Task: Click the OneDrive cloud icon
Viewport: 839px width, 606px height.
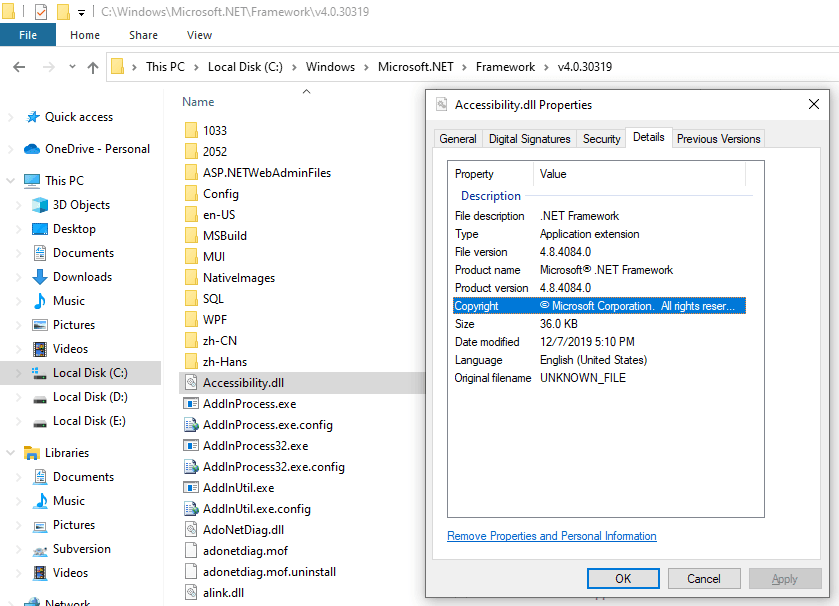Action: 32,149
